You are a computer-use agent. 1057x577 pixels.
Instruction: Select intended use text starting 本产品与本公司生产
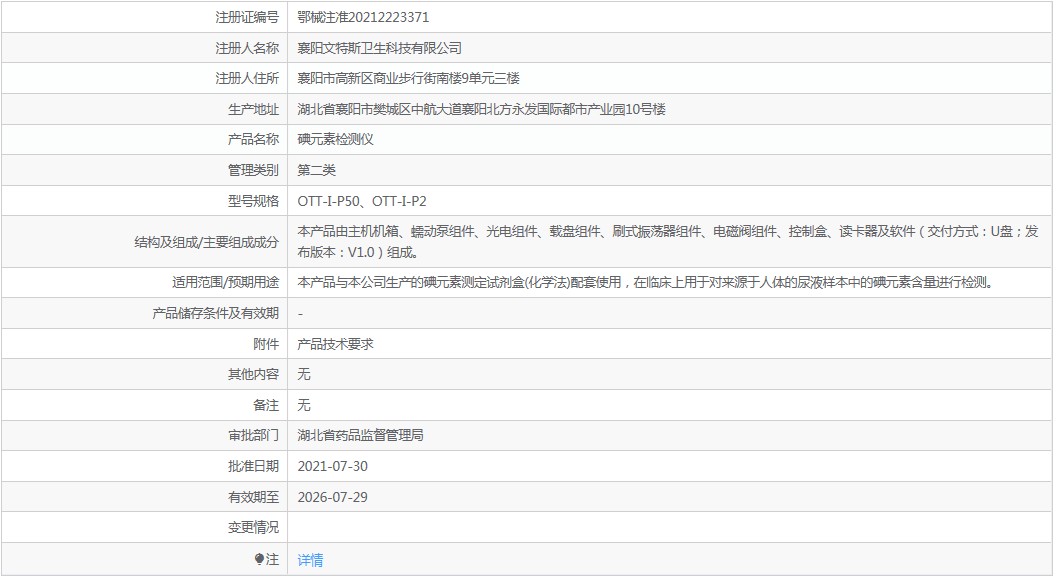646,282
